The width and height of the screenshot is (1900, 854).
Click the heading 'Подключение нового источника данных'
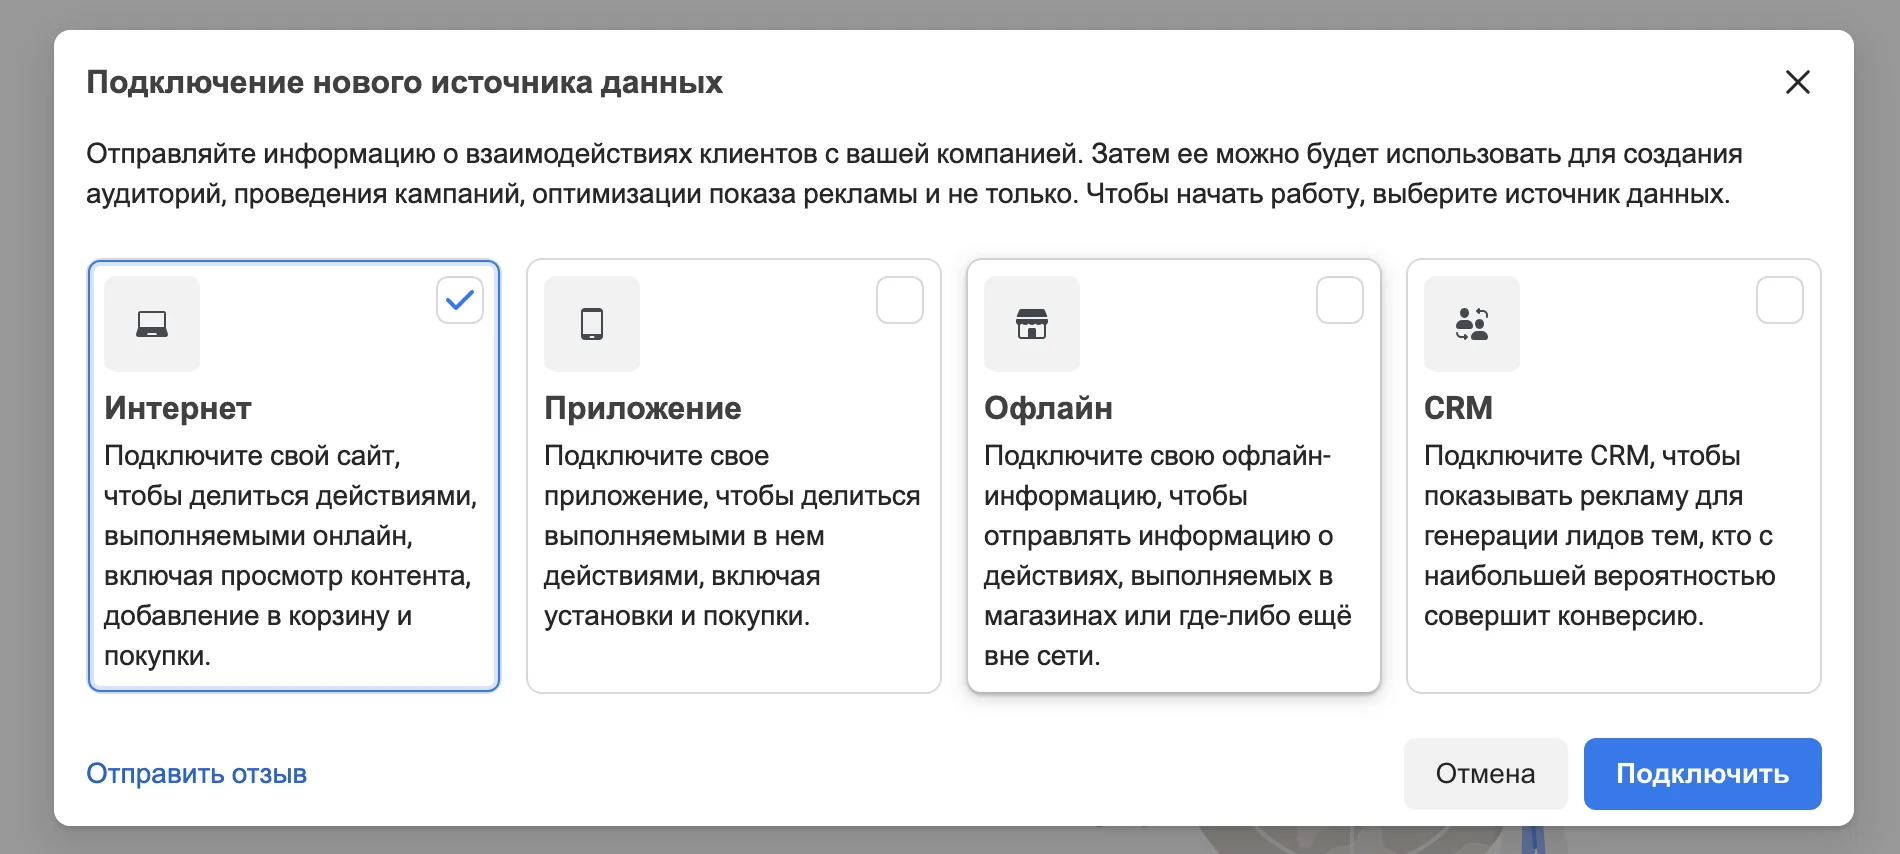pyautogui.click(x=405, y=82)
